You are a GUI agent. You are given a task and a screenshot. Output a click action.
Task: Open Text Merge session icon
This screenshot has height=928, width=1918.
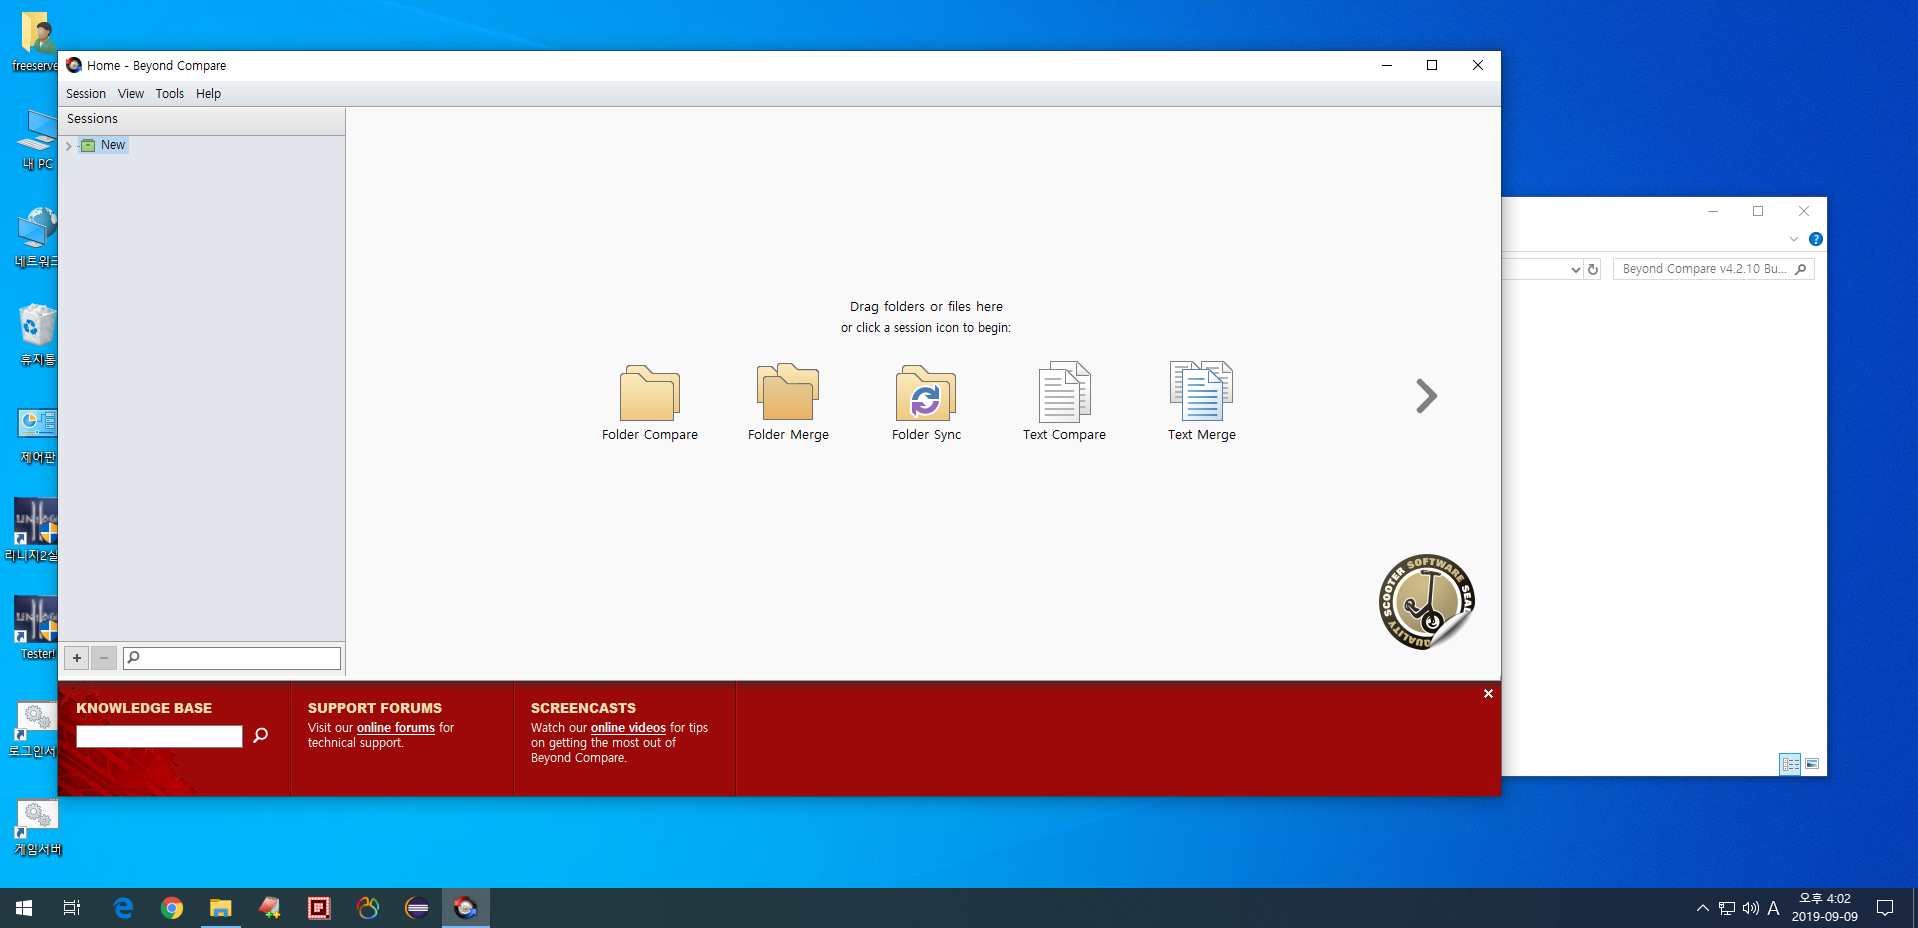(1202, 402)
